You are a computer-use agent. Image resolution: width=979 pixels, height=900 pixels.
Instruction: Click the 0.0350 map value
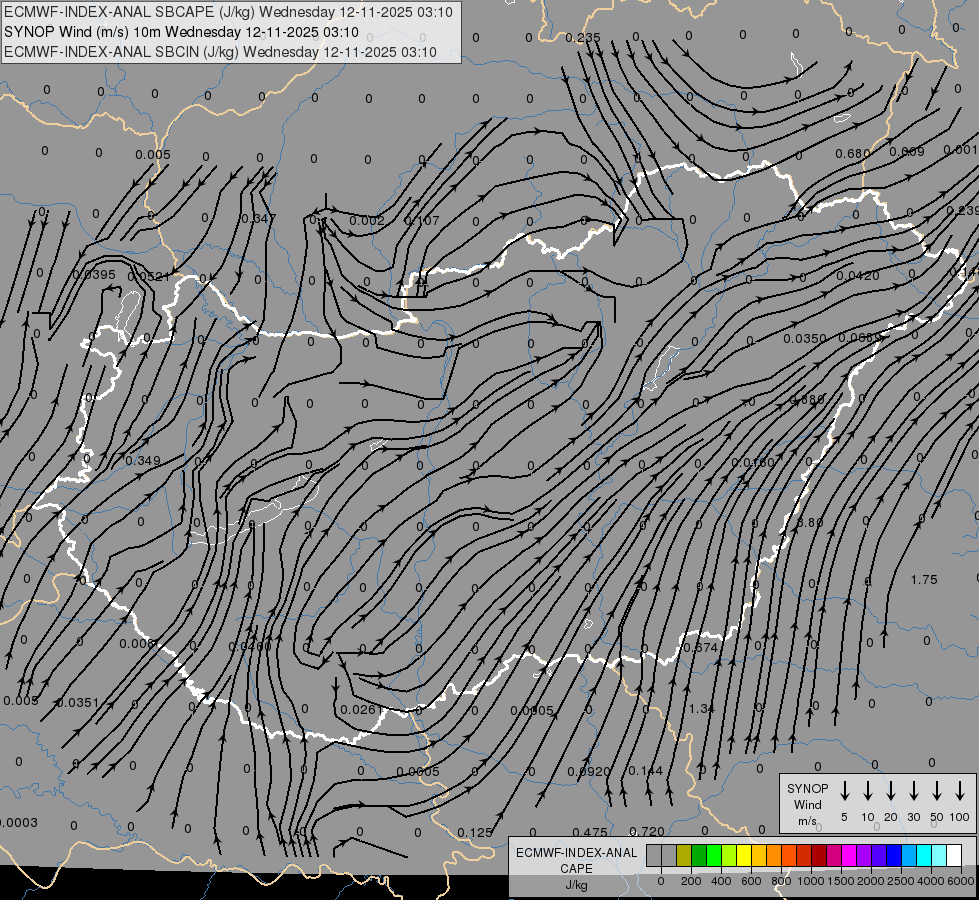coord(805,339)
